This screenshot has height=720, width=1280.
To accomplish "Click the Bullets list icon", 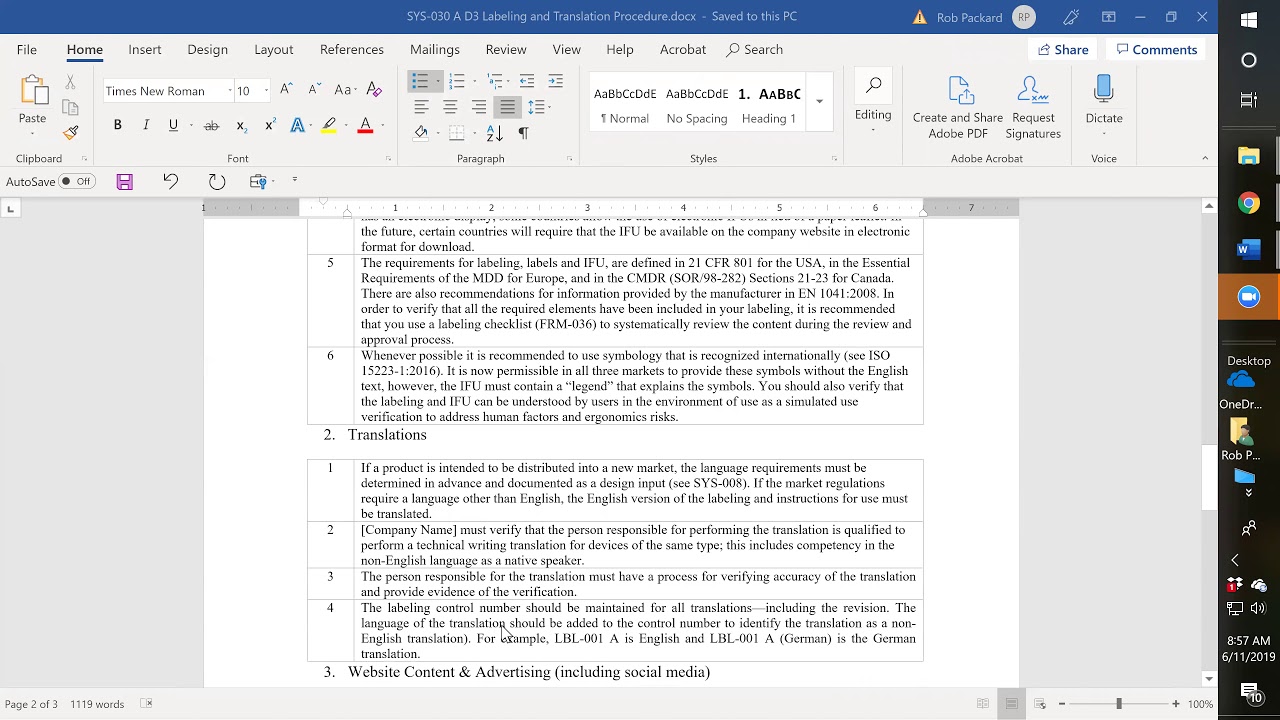I will point(420,81).
